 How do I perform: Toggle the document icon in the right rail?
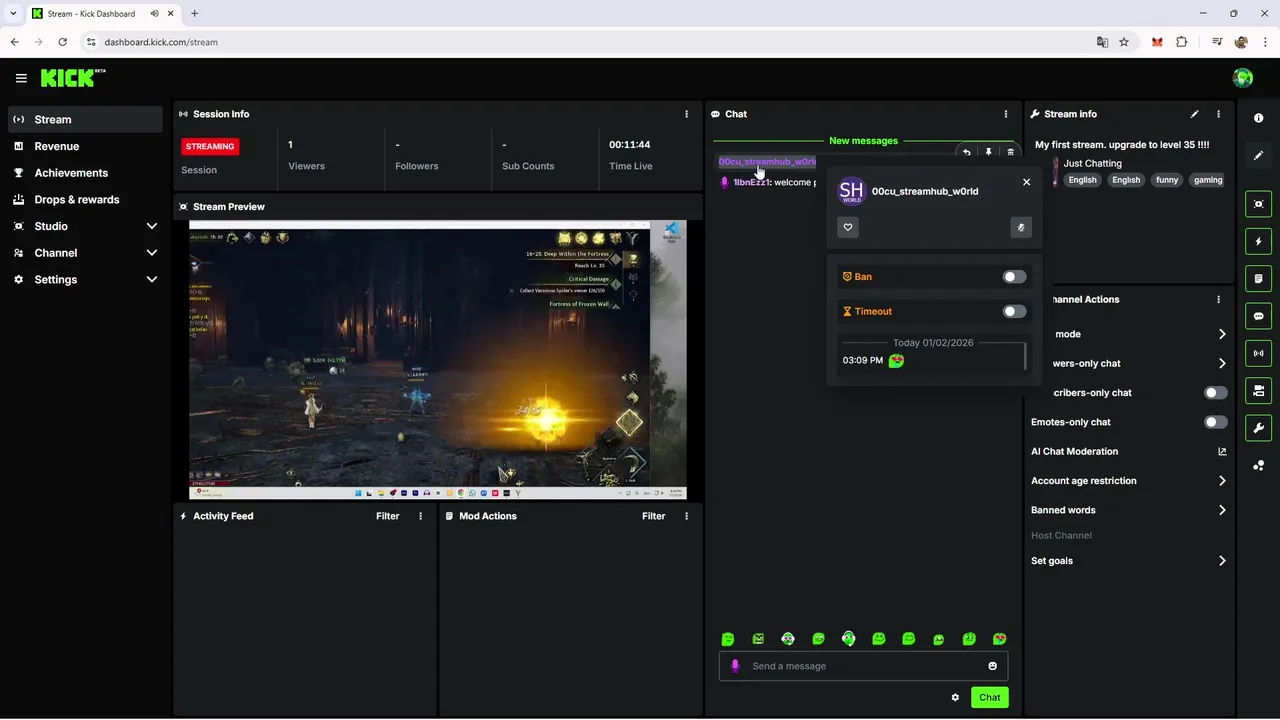tap(1258, 278)
